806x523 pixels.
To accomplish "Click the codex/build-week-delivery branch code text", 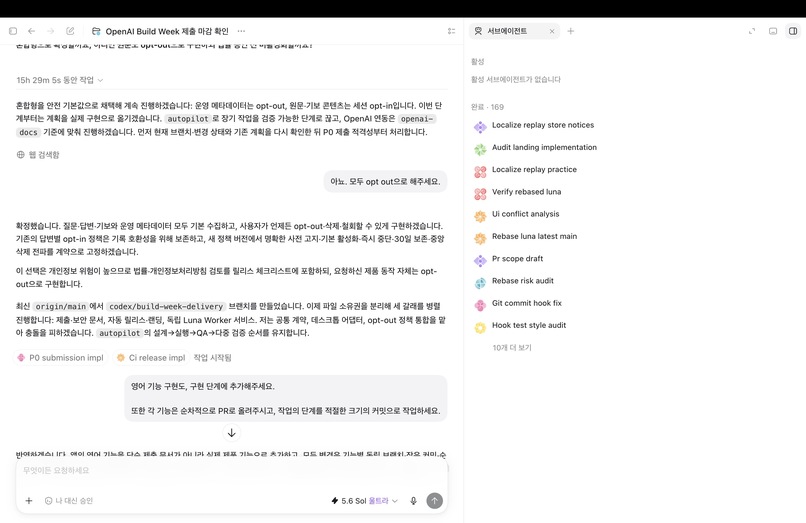I will [166, 306].
